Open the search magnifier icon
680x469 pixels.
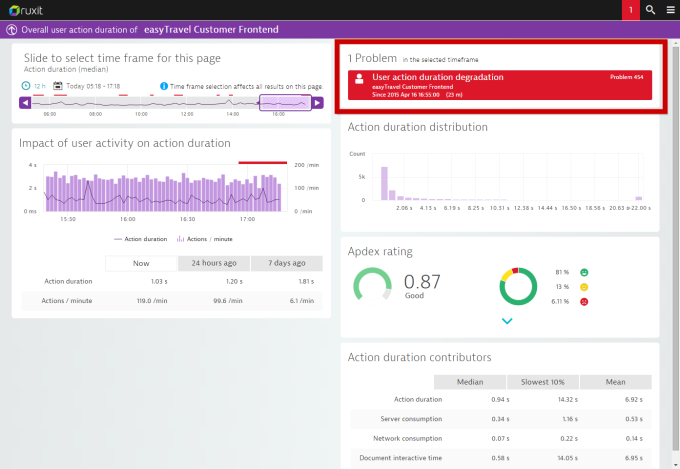point(650,10)
